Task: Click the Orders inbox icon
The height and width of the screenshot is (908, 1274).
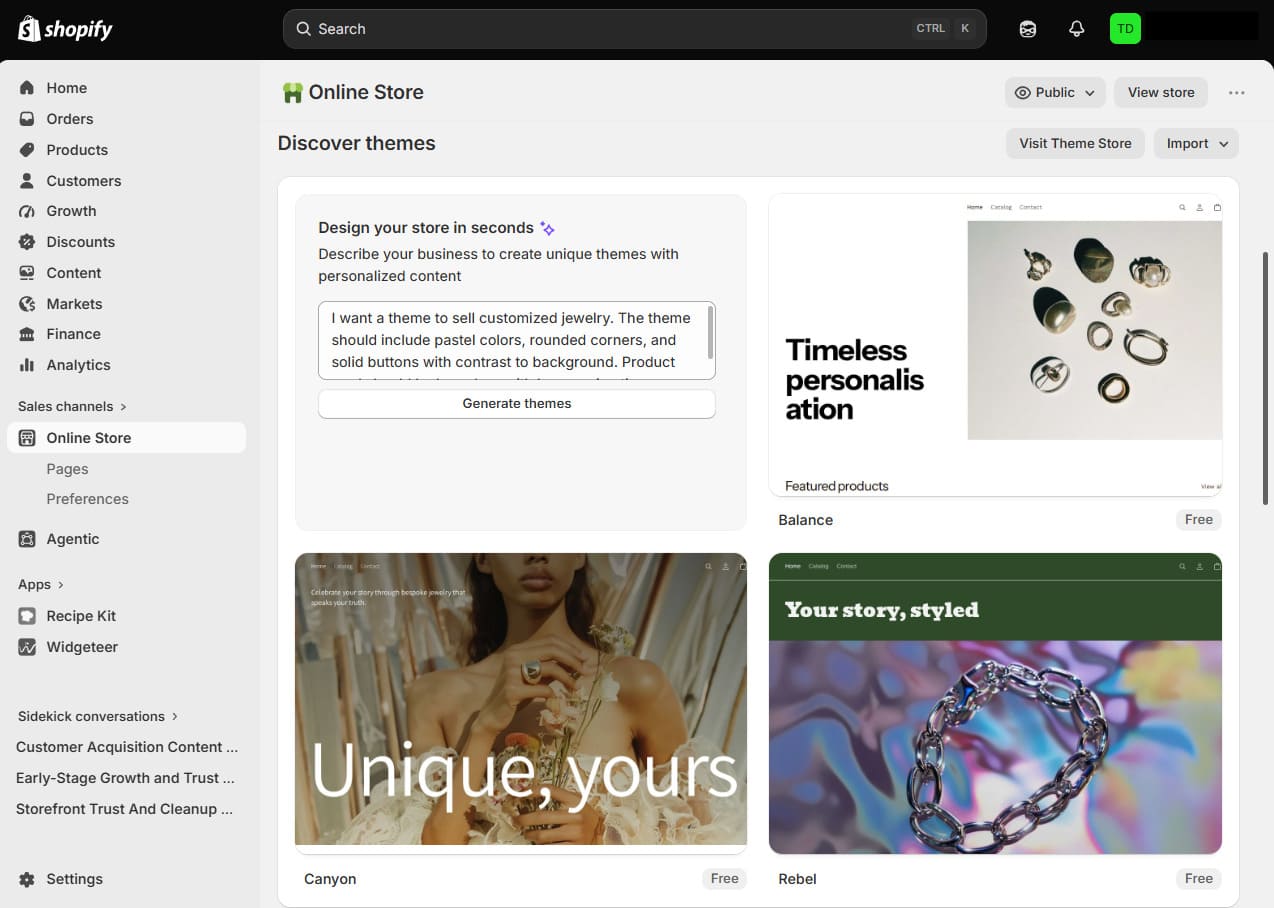Action: (27, 119)
